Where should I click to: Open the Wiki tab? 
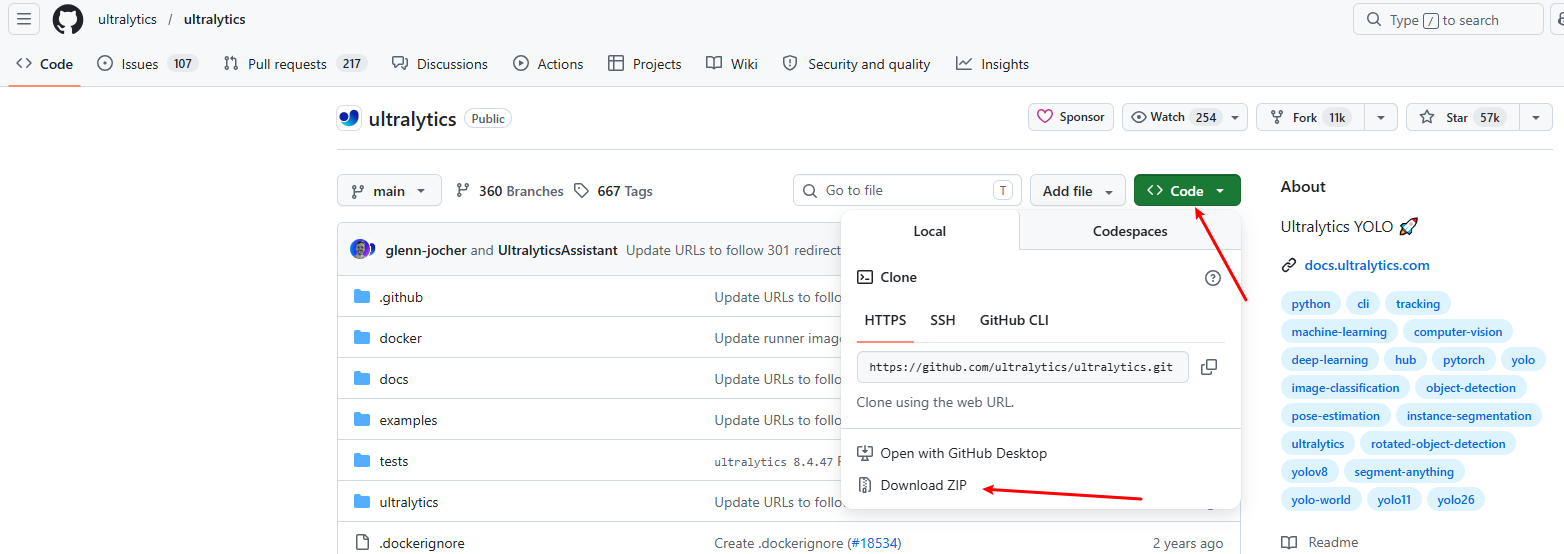click(x=732, y=64)
